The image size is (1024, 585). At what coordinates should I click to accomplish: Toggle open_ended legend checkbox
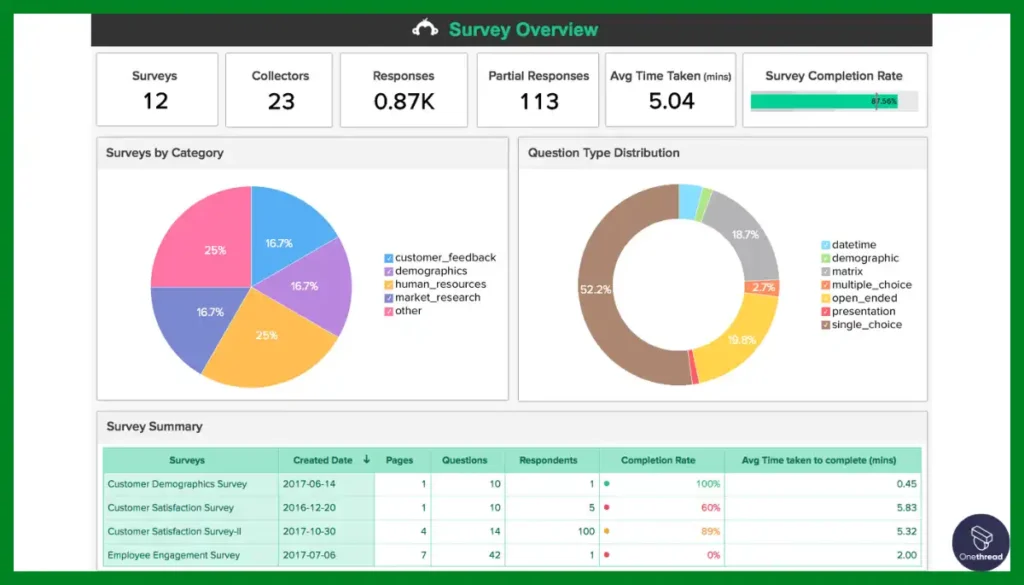825,298
